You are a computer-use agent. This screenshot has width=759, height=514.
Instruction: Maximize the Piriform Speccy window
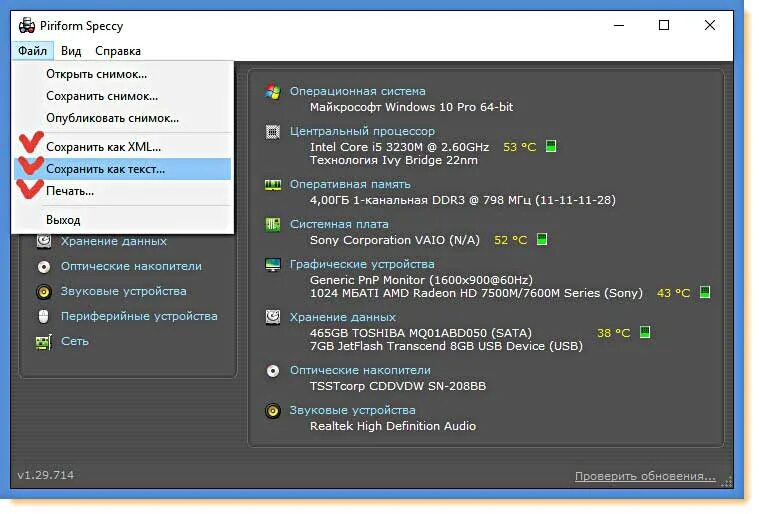(x=664, y=25)
